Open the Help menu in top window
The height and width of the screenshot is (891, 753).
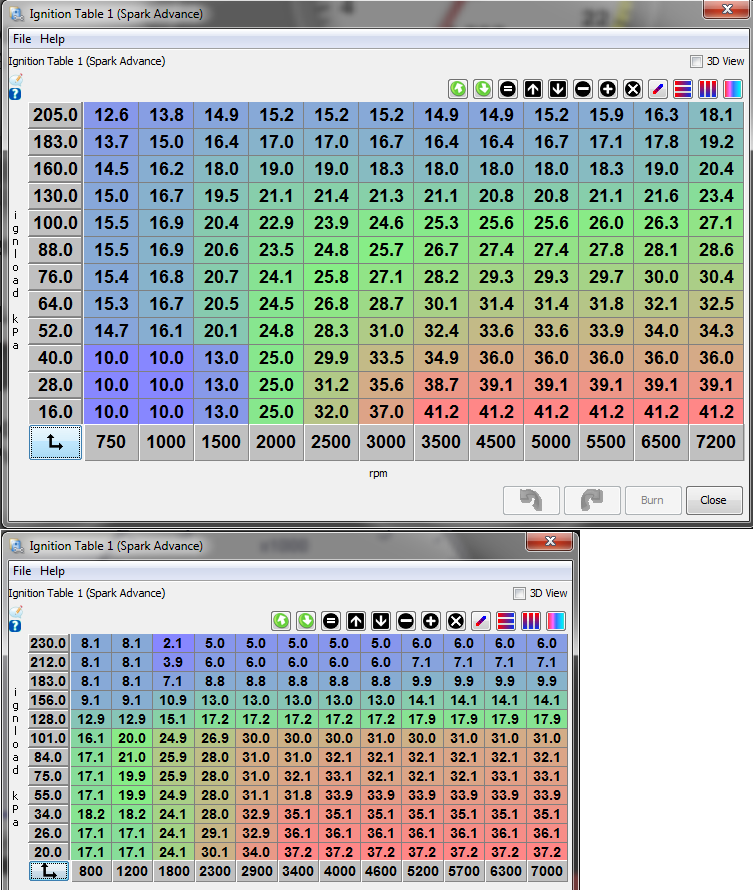click(x=52, y=39)
